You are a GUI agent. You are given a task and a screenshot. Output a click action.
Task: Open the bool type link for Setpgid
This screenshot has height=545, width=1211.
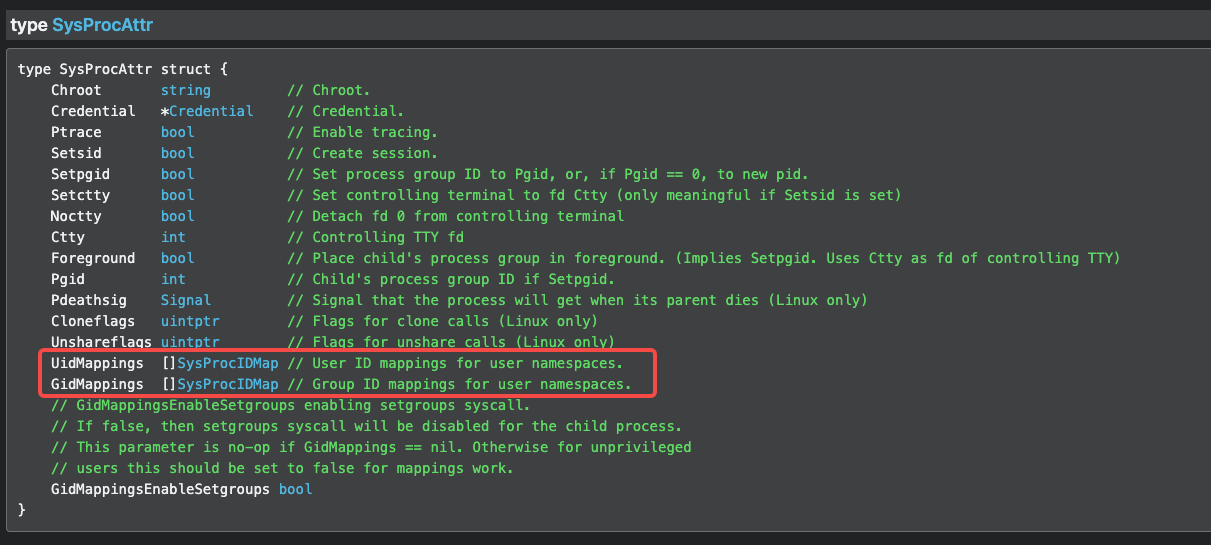(178, 174)
